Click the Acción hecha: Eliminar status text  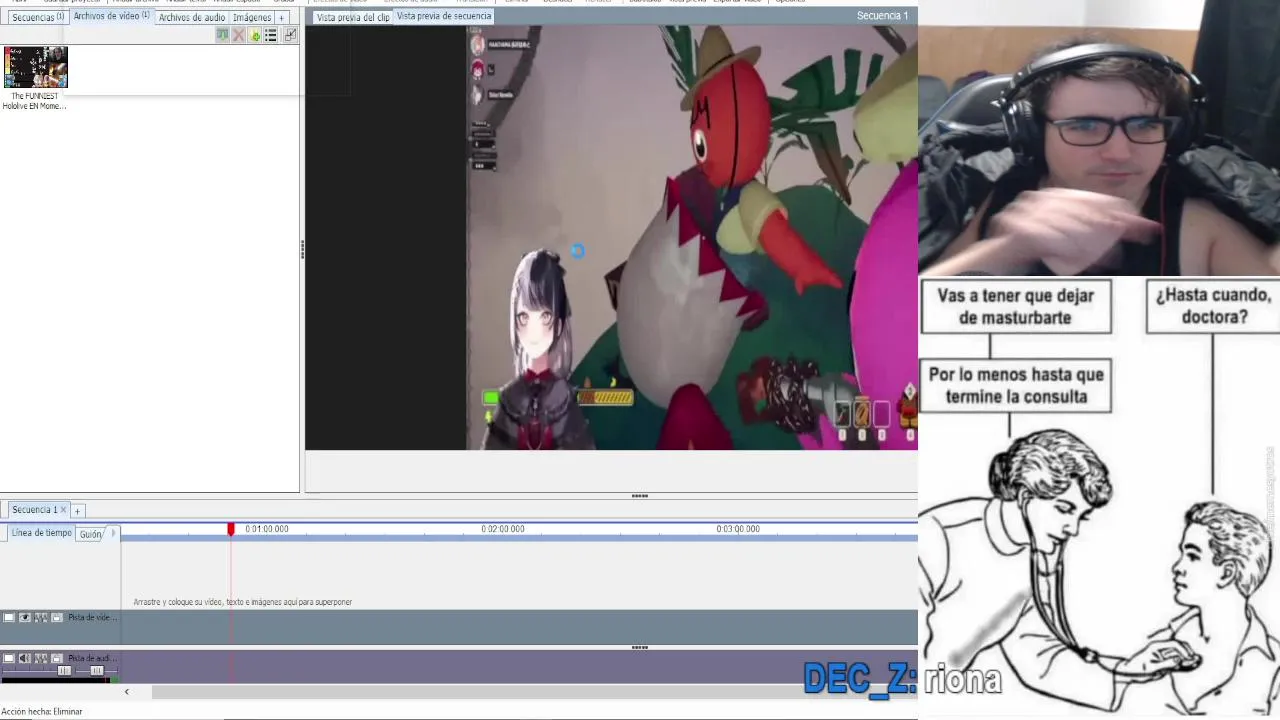point(42,712)
